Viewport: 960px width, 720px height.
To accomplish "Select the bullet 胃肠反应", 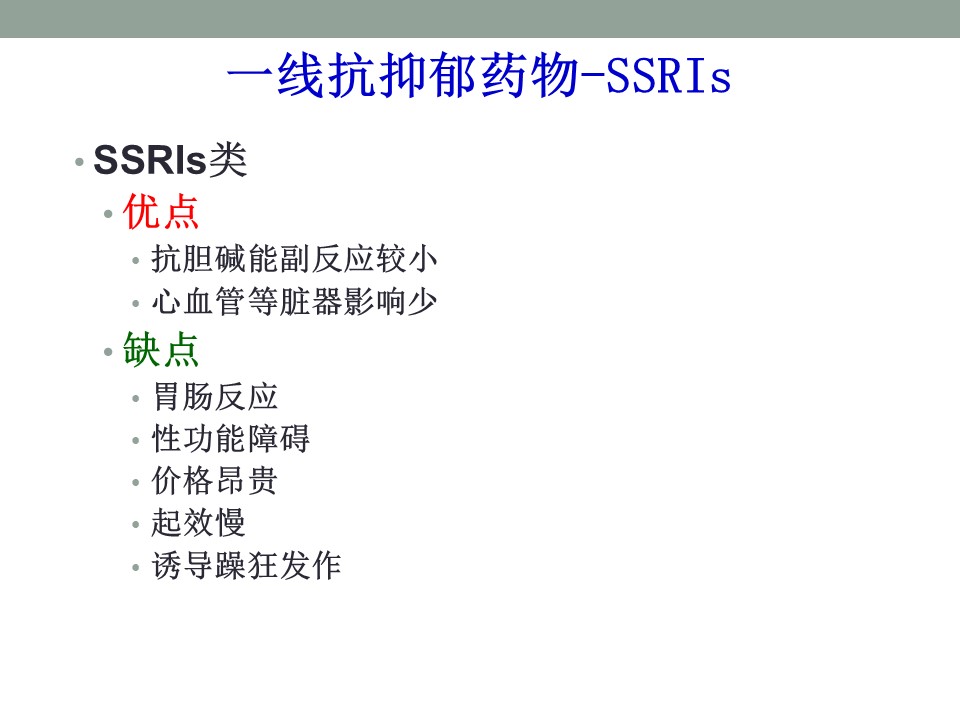I will tap(215, 396).
